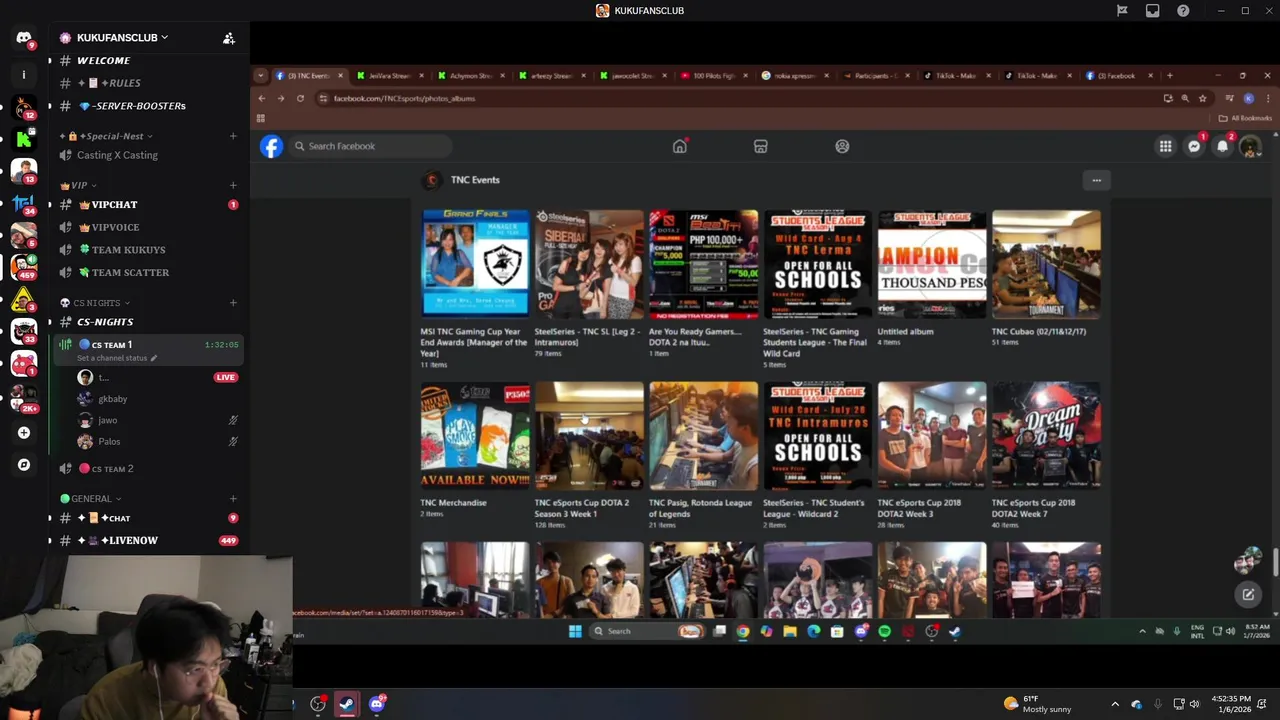Open the VIPCHAT channel
The height and width of the screenshot is (720, 1280).
pos(148,205)
